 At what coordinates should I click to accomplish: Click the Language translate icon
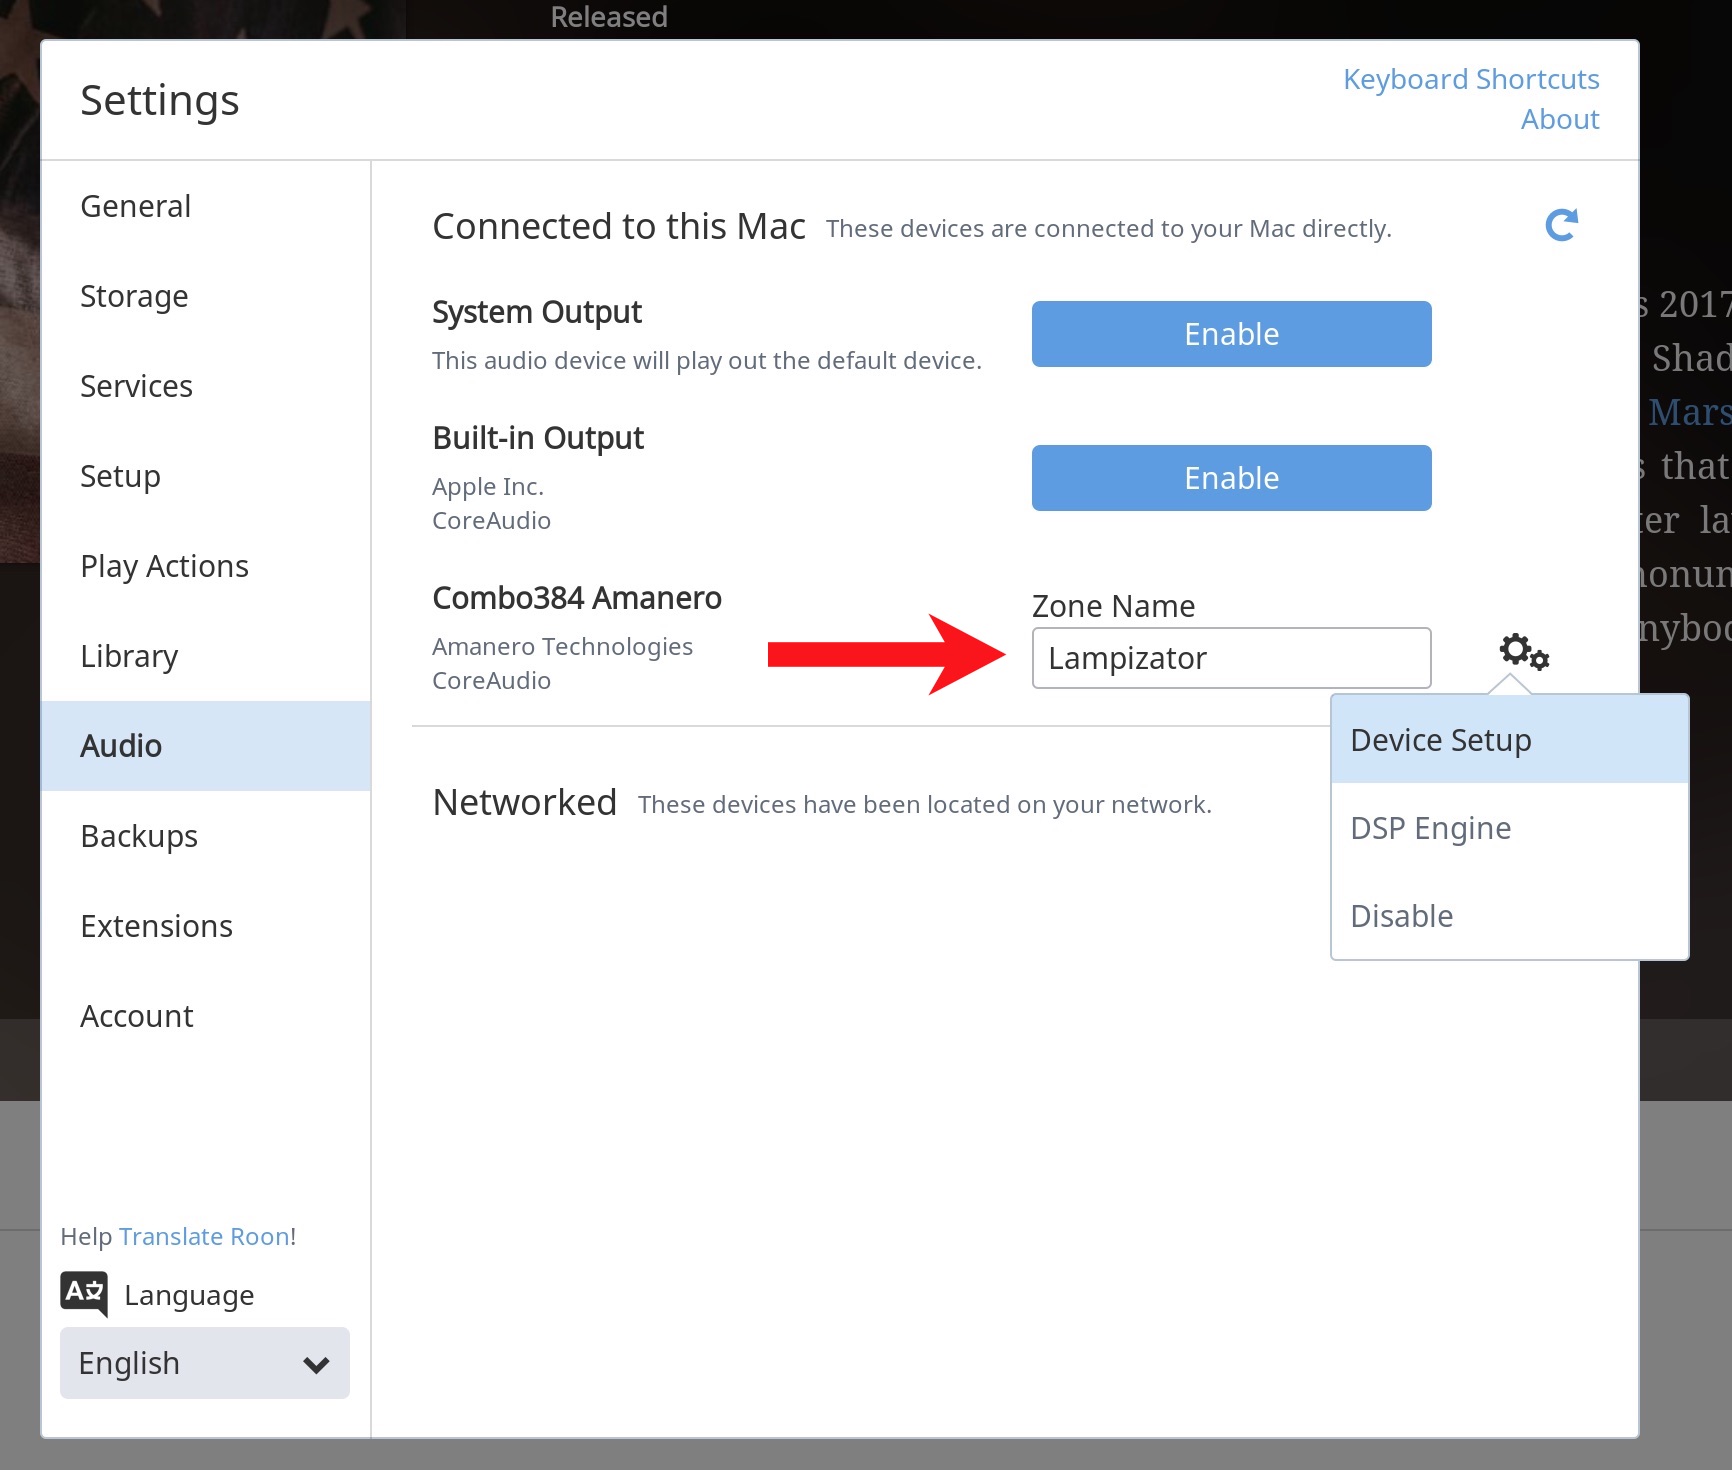point(84,1293)
